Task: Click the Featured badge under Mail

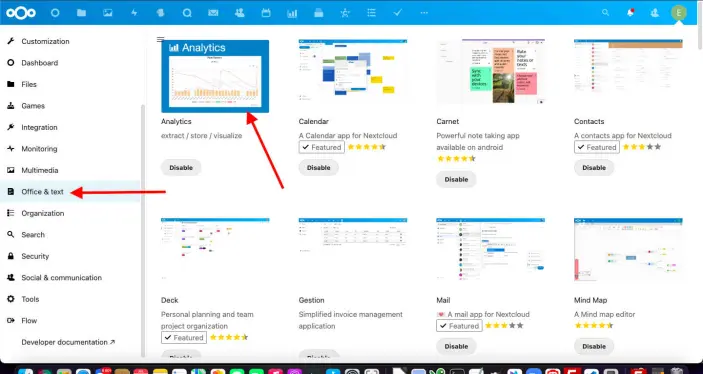Action: (459, 326)
